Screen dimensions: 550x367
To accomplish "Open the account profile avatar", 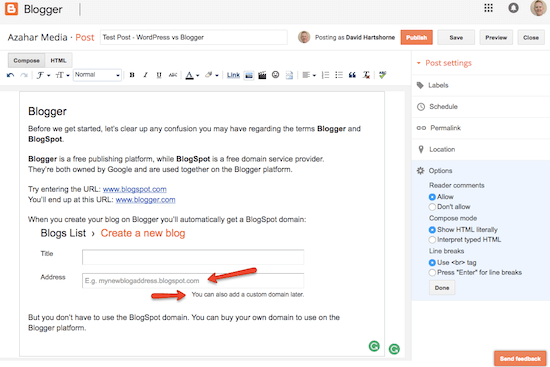I will [538, 8].
